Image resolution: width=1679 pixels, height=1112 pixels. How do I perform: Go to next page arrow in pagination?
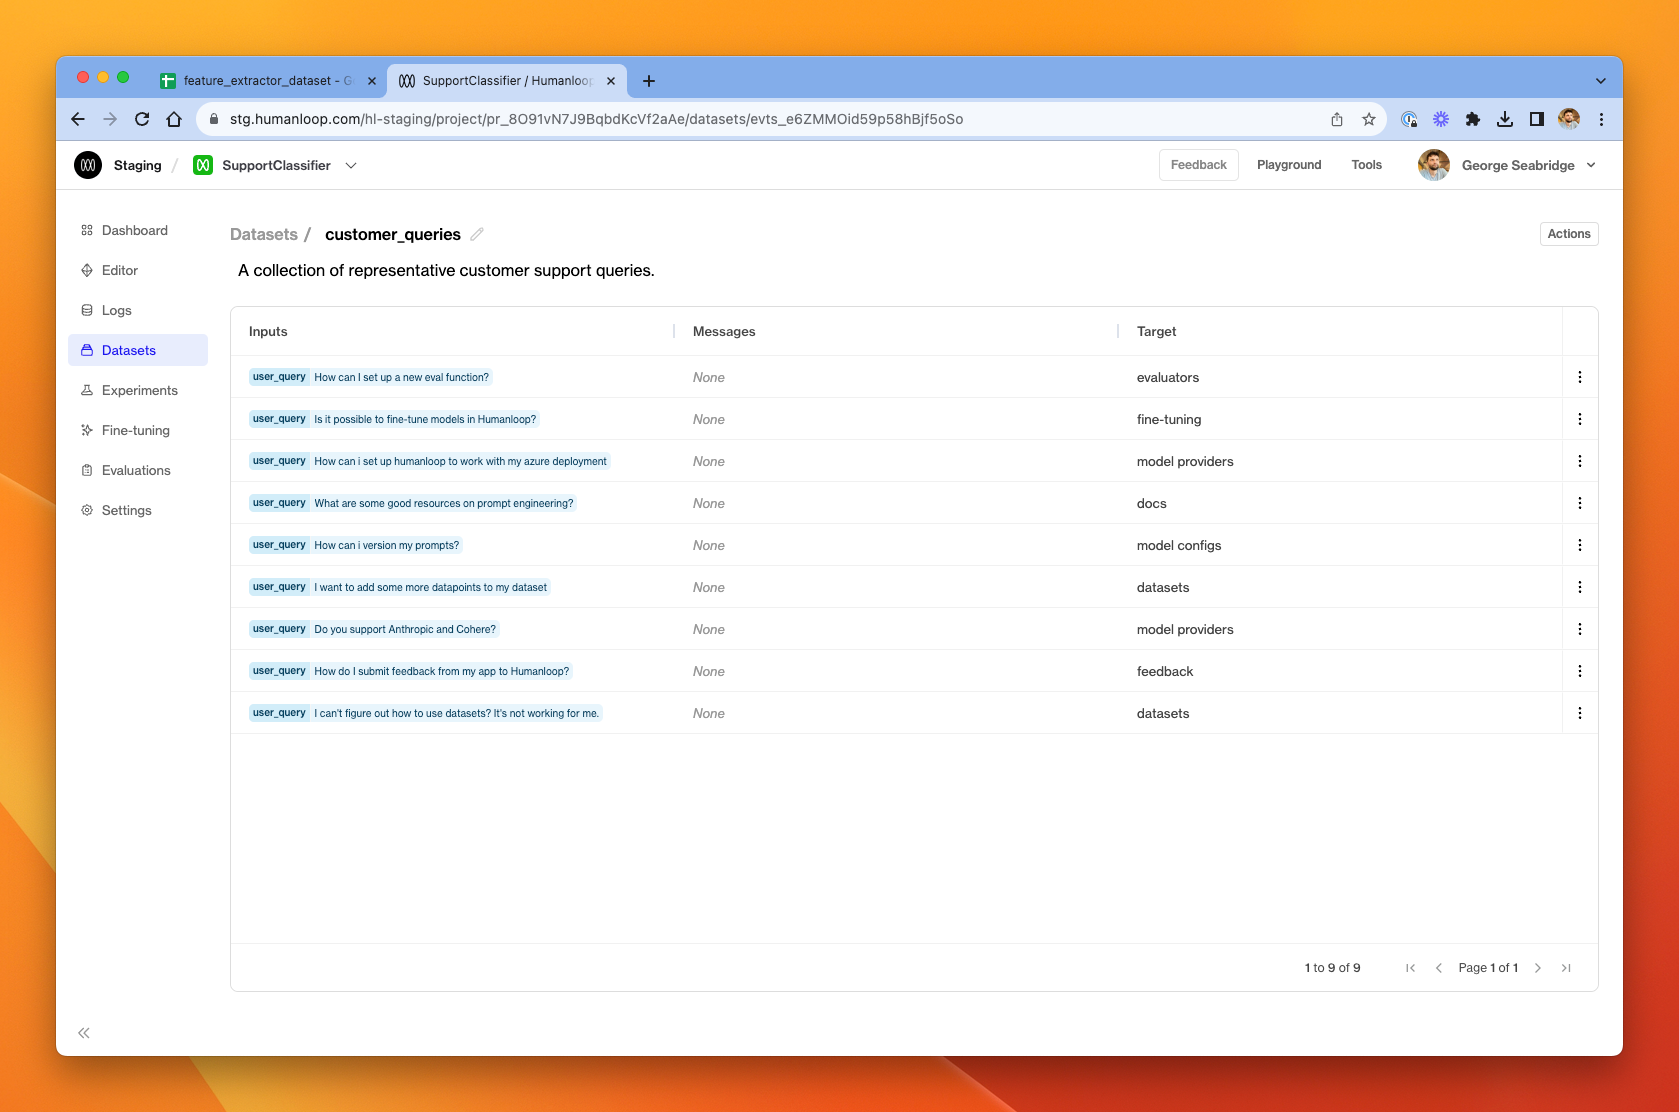(1538, 968)
